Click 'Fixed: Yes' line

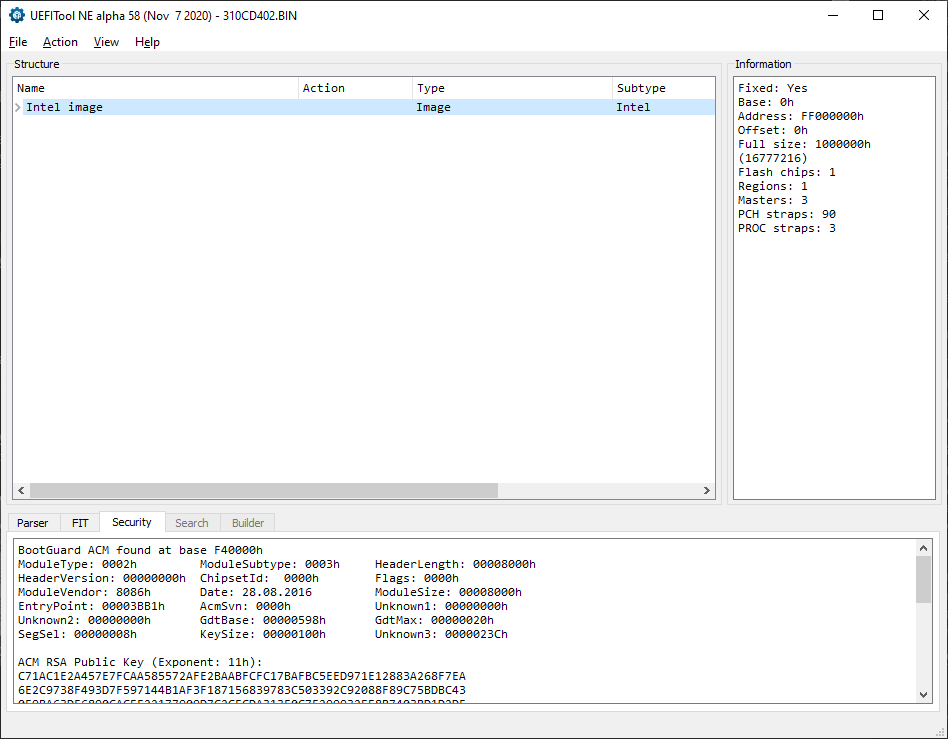[x=773, y=88]
